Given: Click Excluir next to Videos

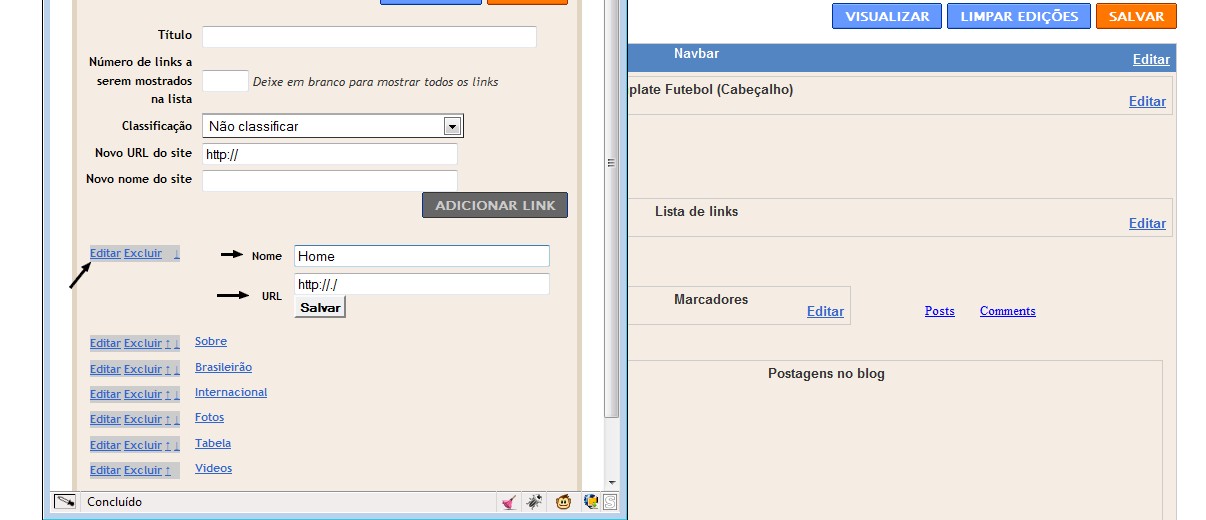Looking at the screenshot, I should (x=143, y=470).
